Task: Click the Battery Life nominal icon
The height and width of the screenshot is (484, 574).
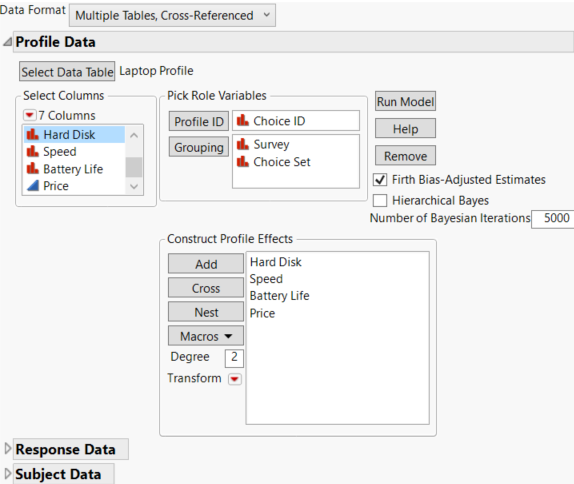Action: point(33,168)
